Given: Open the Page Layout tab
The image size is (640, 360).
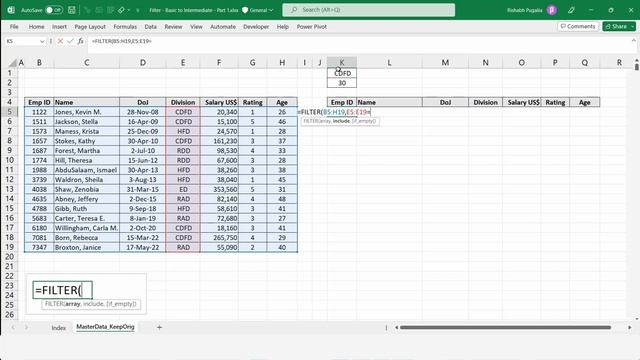Looking at the screenshot, I should (x=90, y=27).
